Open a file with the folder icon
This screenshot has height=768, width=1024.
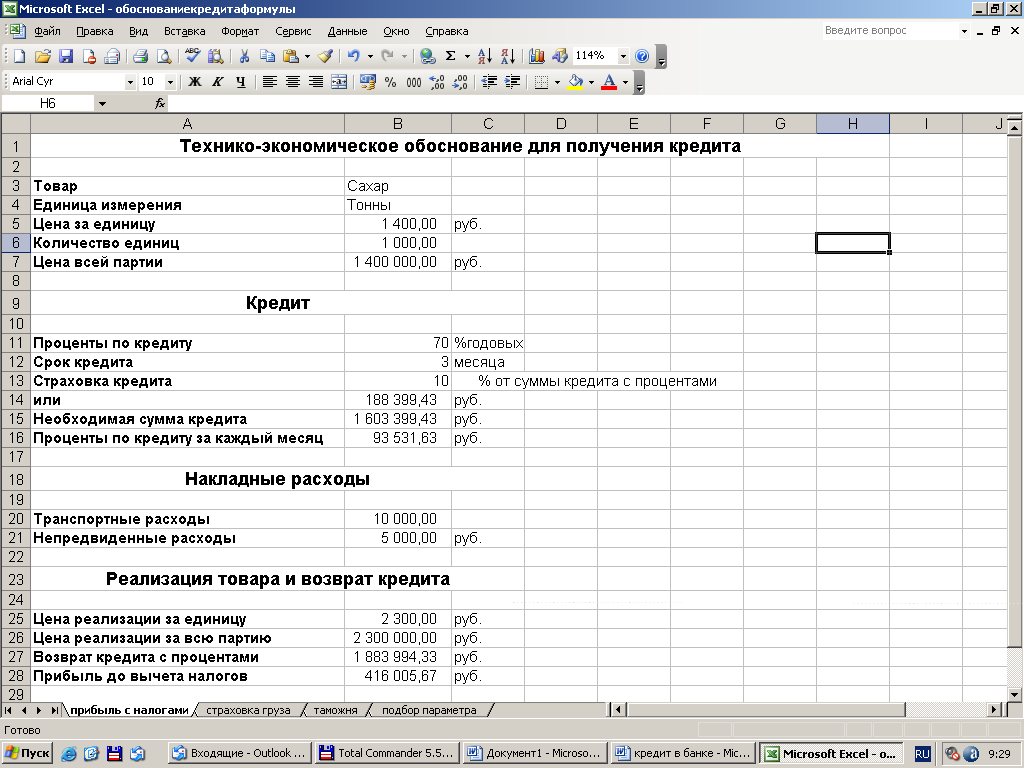(42, 56)
